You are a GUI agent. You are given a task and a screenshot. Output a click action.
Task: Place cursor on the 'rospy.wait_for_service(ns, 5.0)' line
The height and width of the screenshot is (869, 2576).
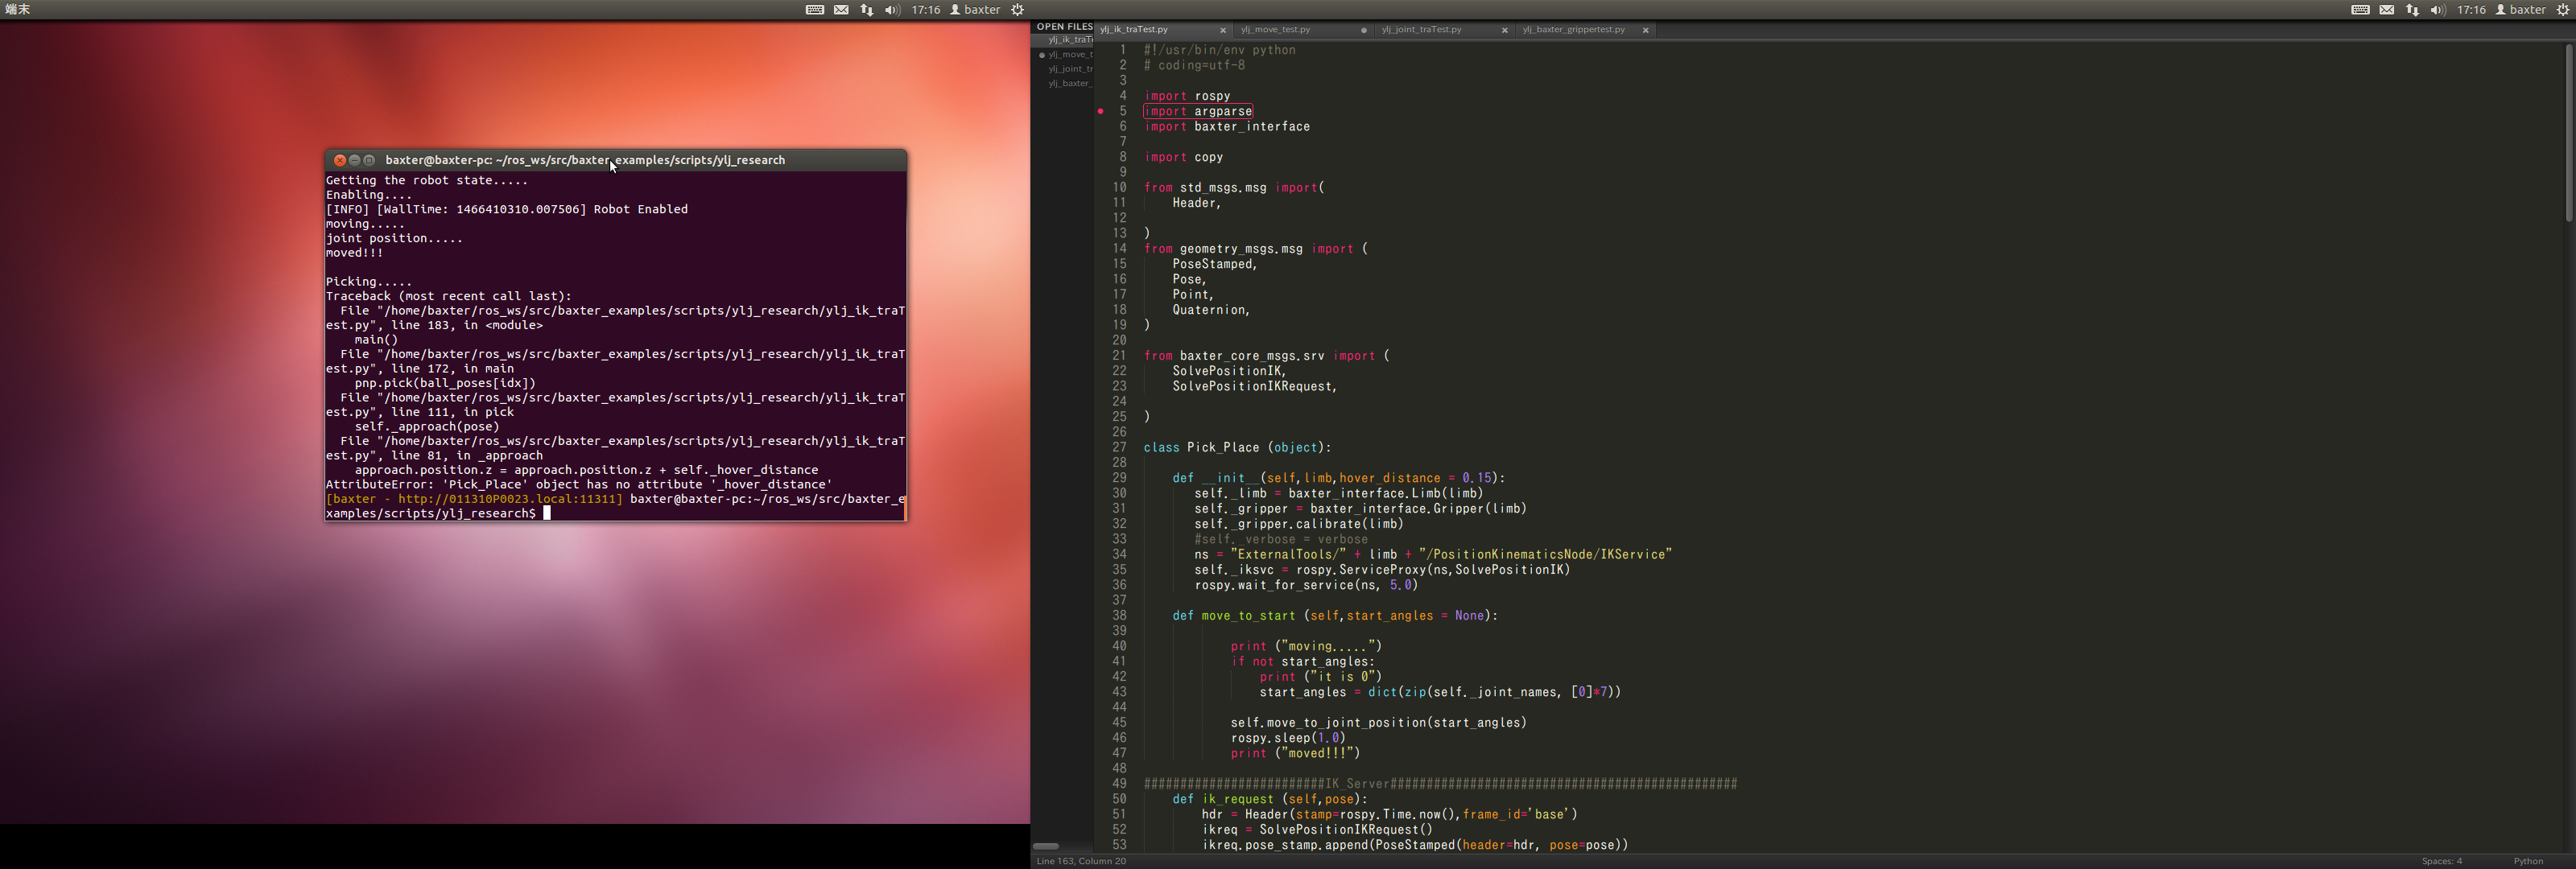pyautogui.click(x=1306, y=585)
